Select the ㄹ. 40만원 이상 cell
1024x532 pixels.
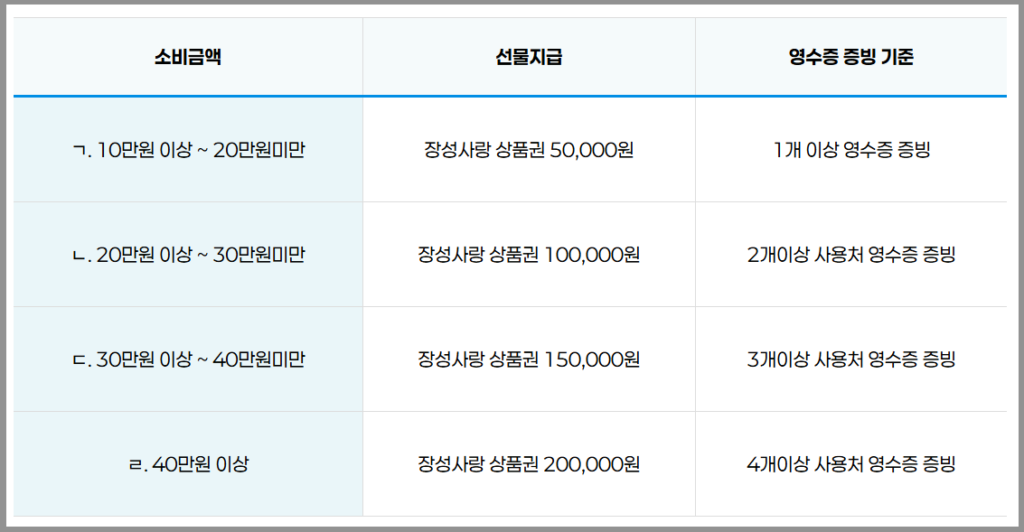coord(188,464)
